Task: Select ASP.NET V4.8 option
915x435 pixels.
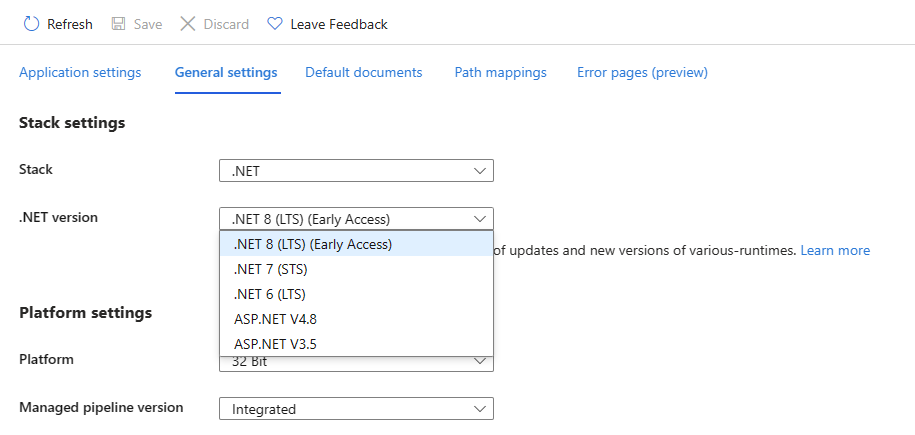Action: [357, 319]
